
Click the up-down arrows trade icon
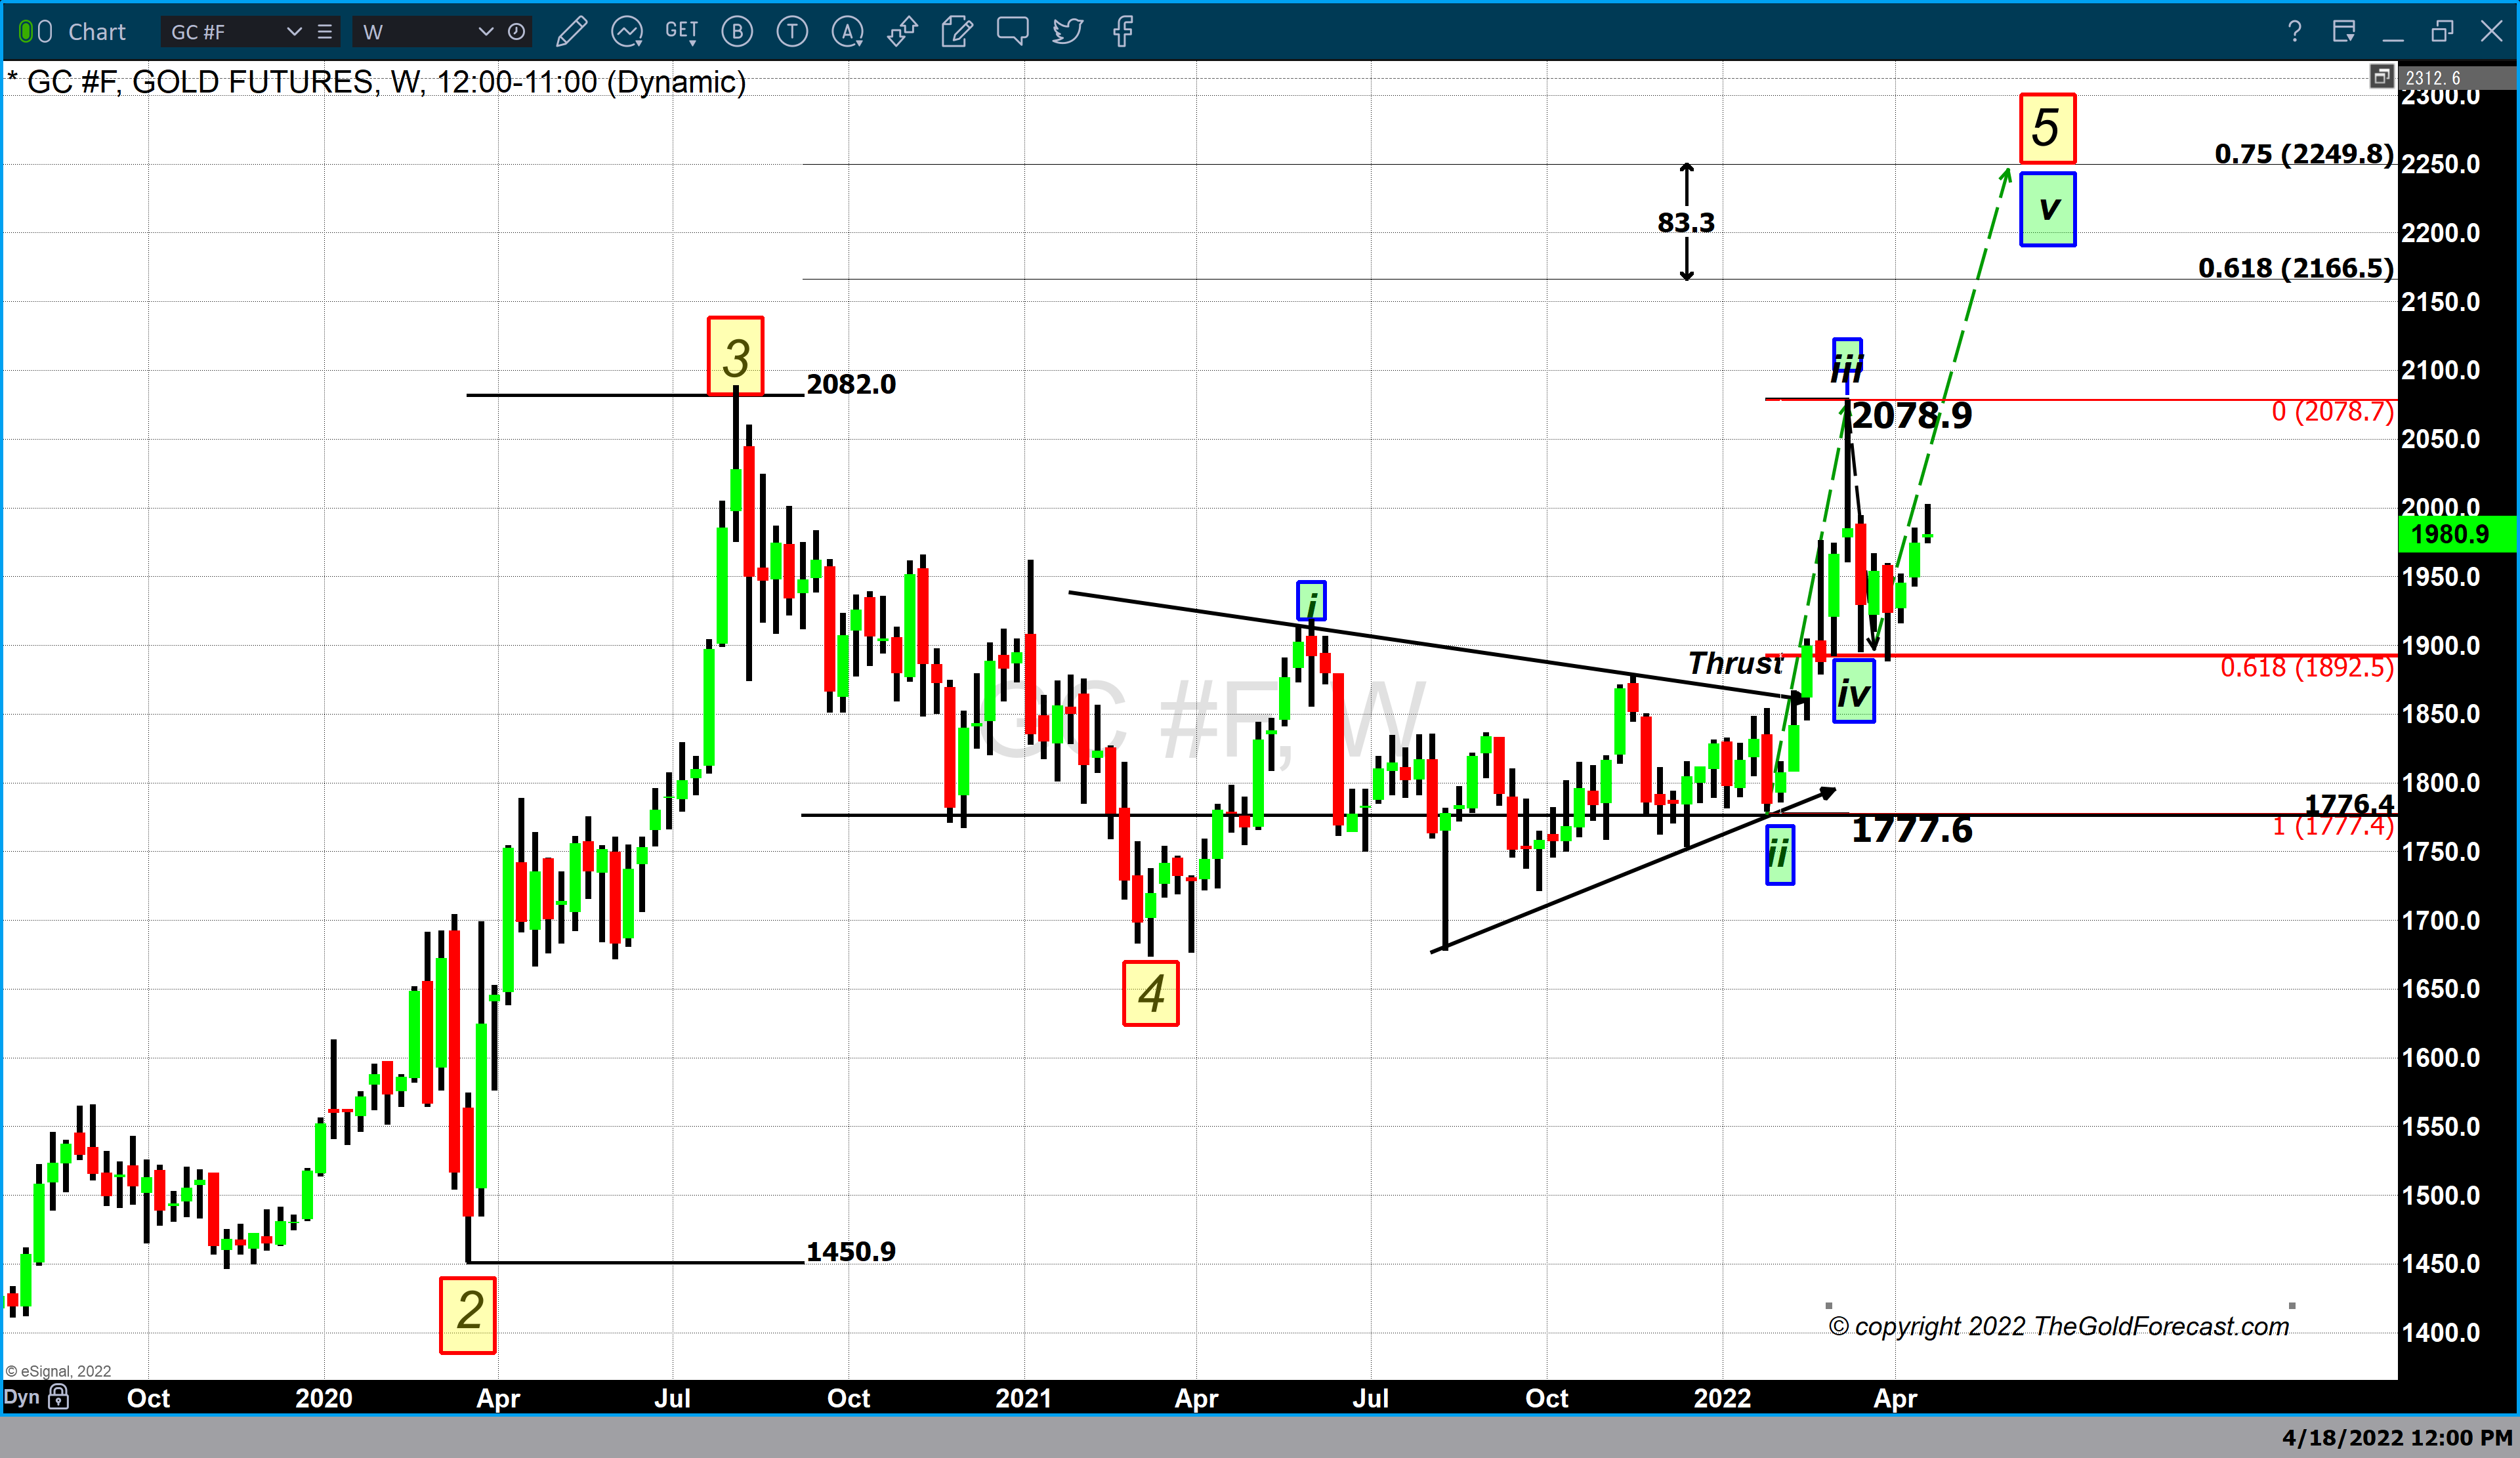point(902,32)
